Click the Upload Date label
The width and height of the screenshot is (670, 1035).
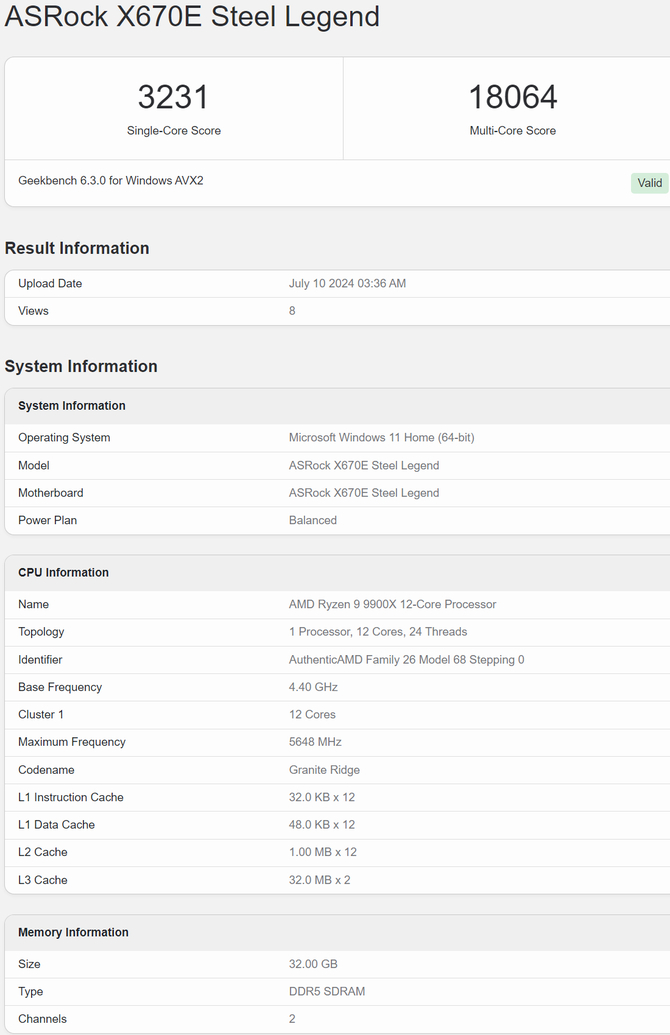point(50,283)
